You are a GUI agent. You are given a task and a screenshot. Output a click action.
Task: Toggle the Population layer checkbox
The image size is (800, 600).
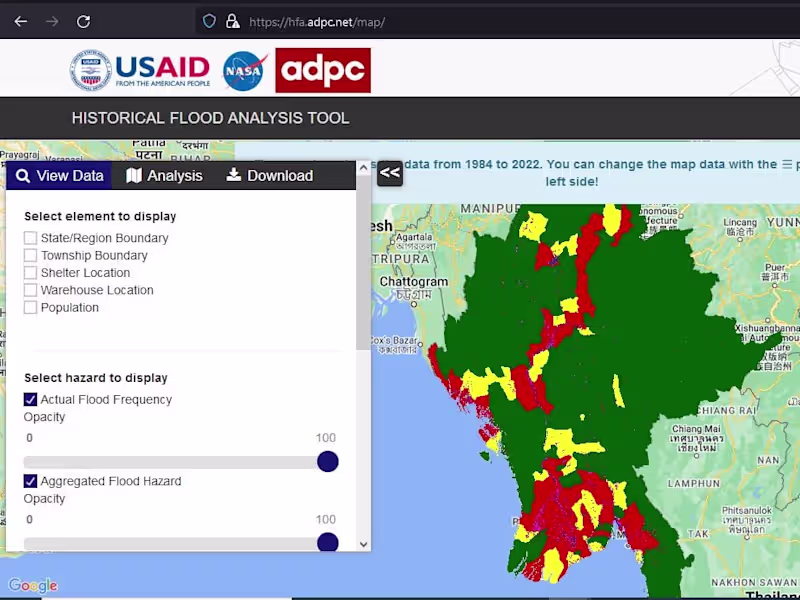(31, 307)
